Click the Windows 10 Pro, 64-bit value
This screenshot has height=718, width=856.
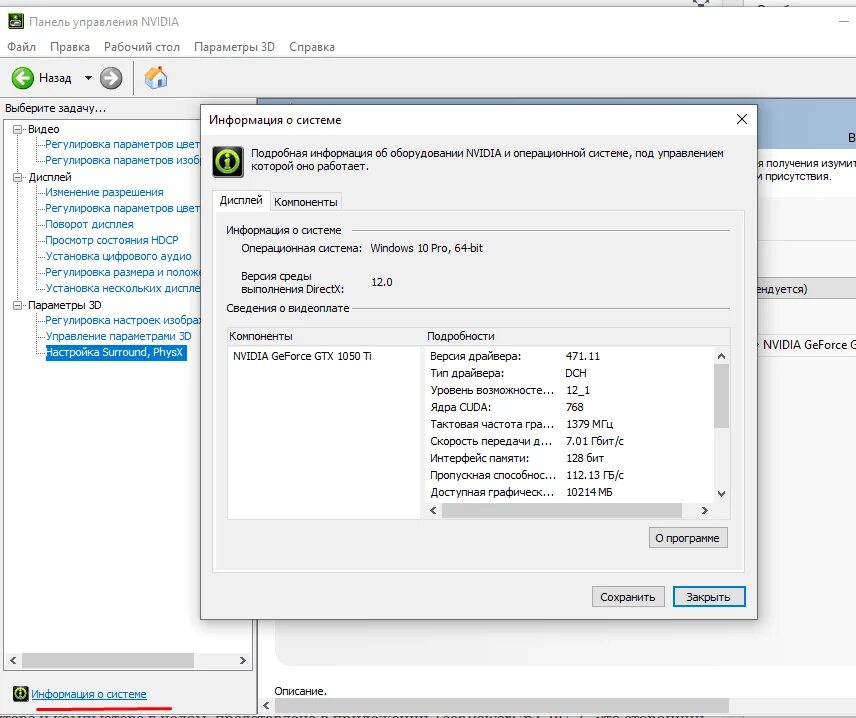coord(426,248)
